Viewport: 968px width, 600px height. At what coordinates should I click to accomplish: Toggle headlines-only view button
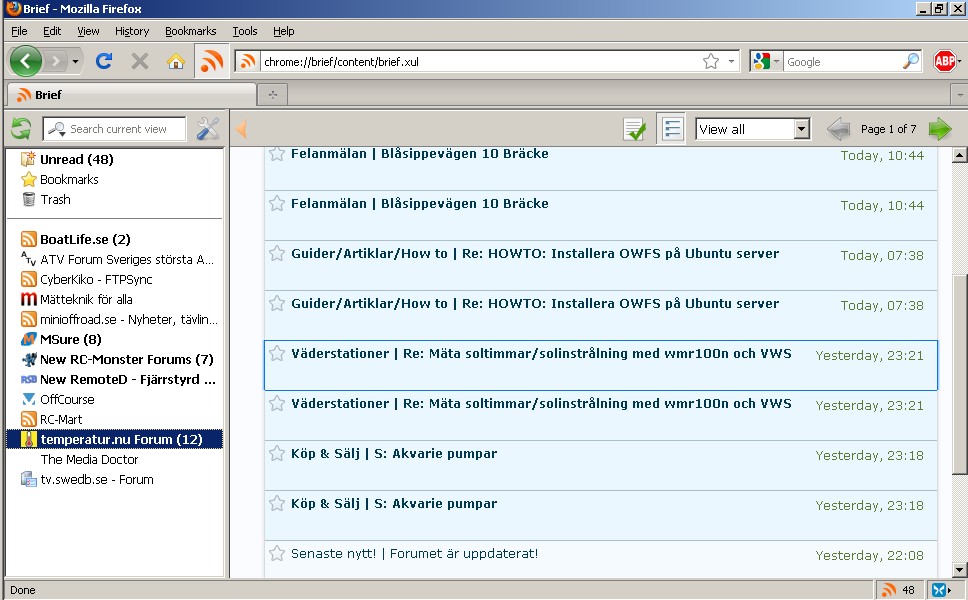pyautogui.click(x=671, y=129)
